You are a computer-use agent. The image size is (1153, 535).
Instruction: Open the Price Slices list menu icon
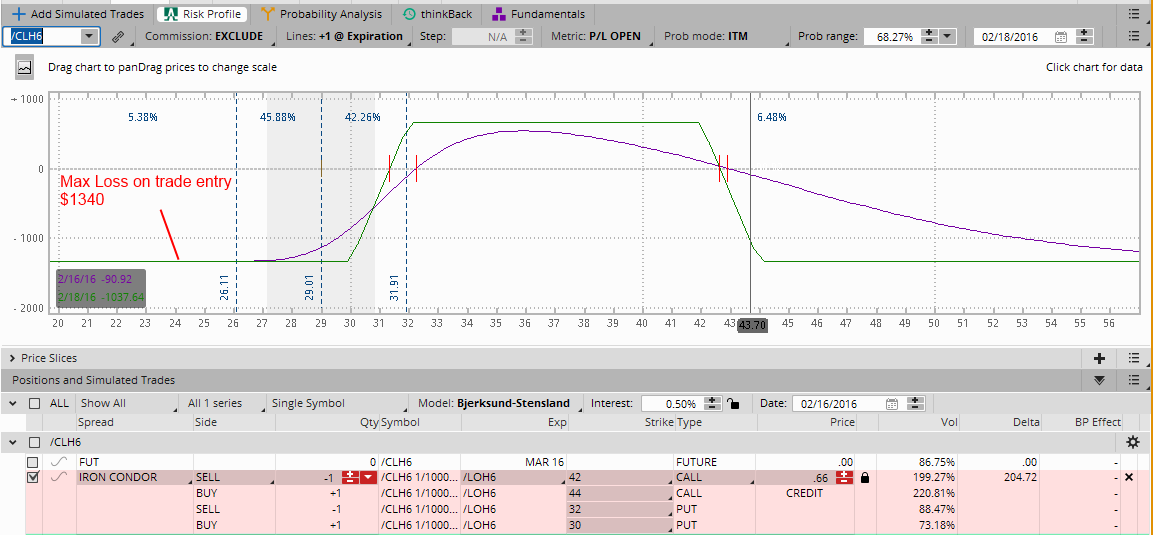coord(1132,358)
